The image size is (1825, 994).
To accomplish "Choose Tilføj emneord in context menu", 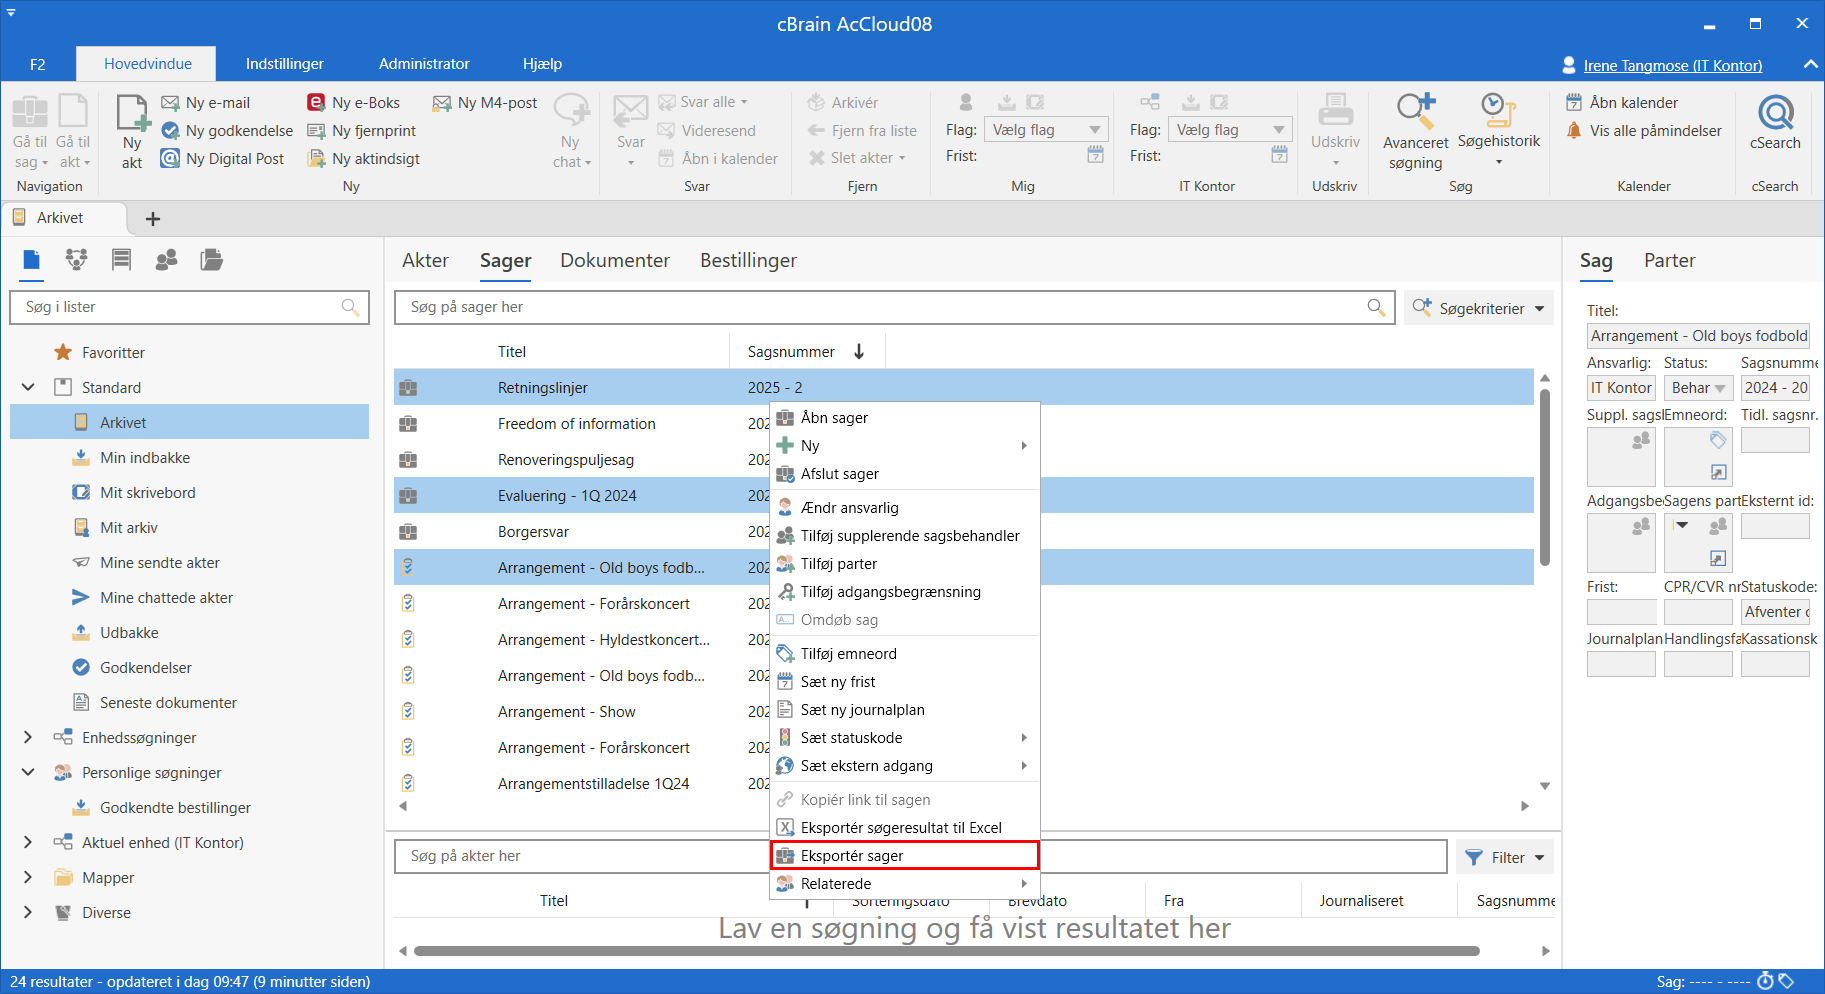I will click(x=905, y=653).
